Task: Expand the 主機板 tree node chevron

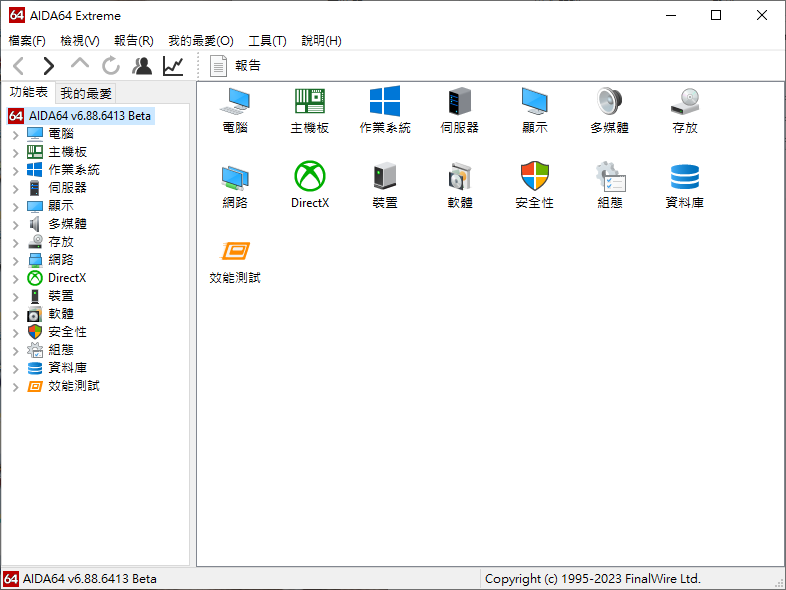Action: (16, 152)
